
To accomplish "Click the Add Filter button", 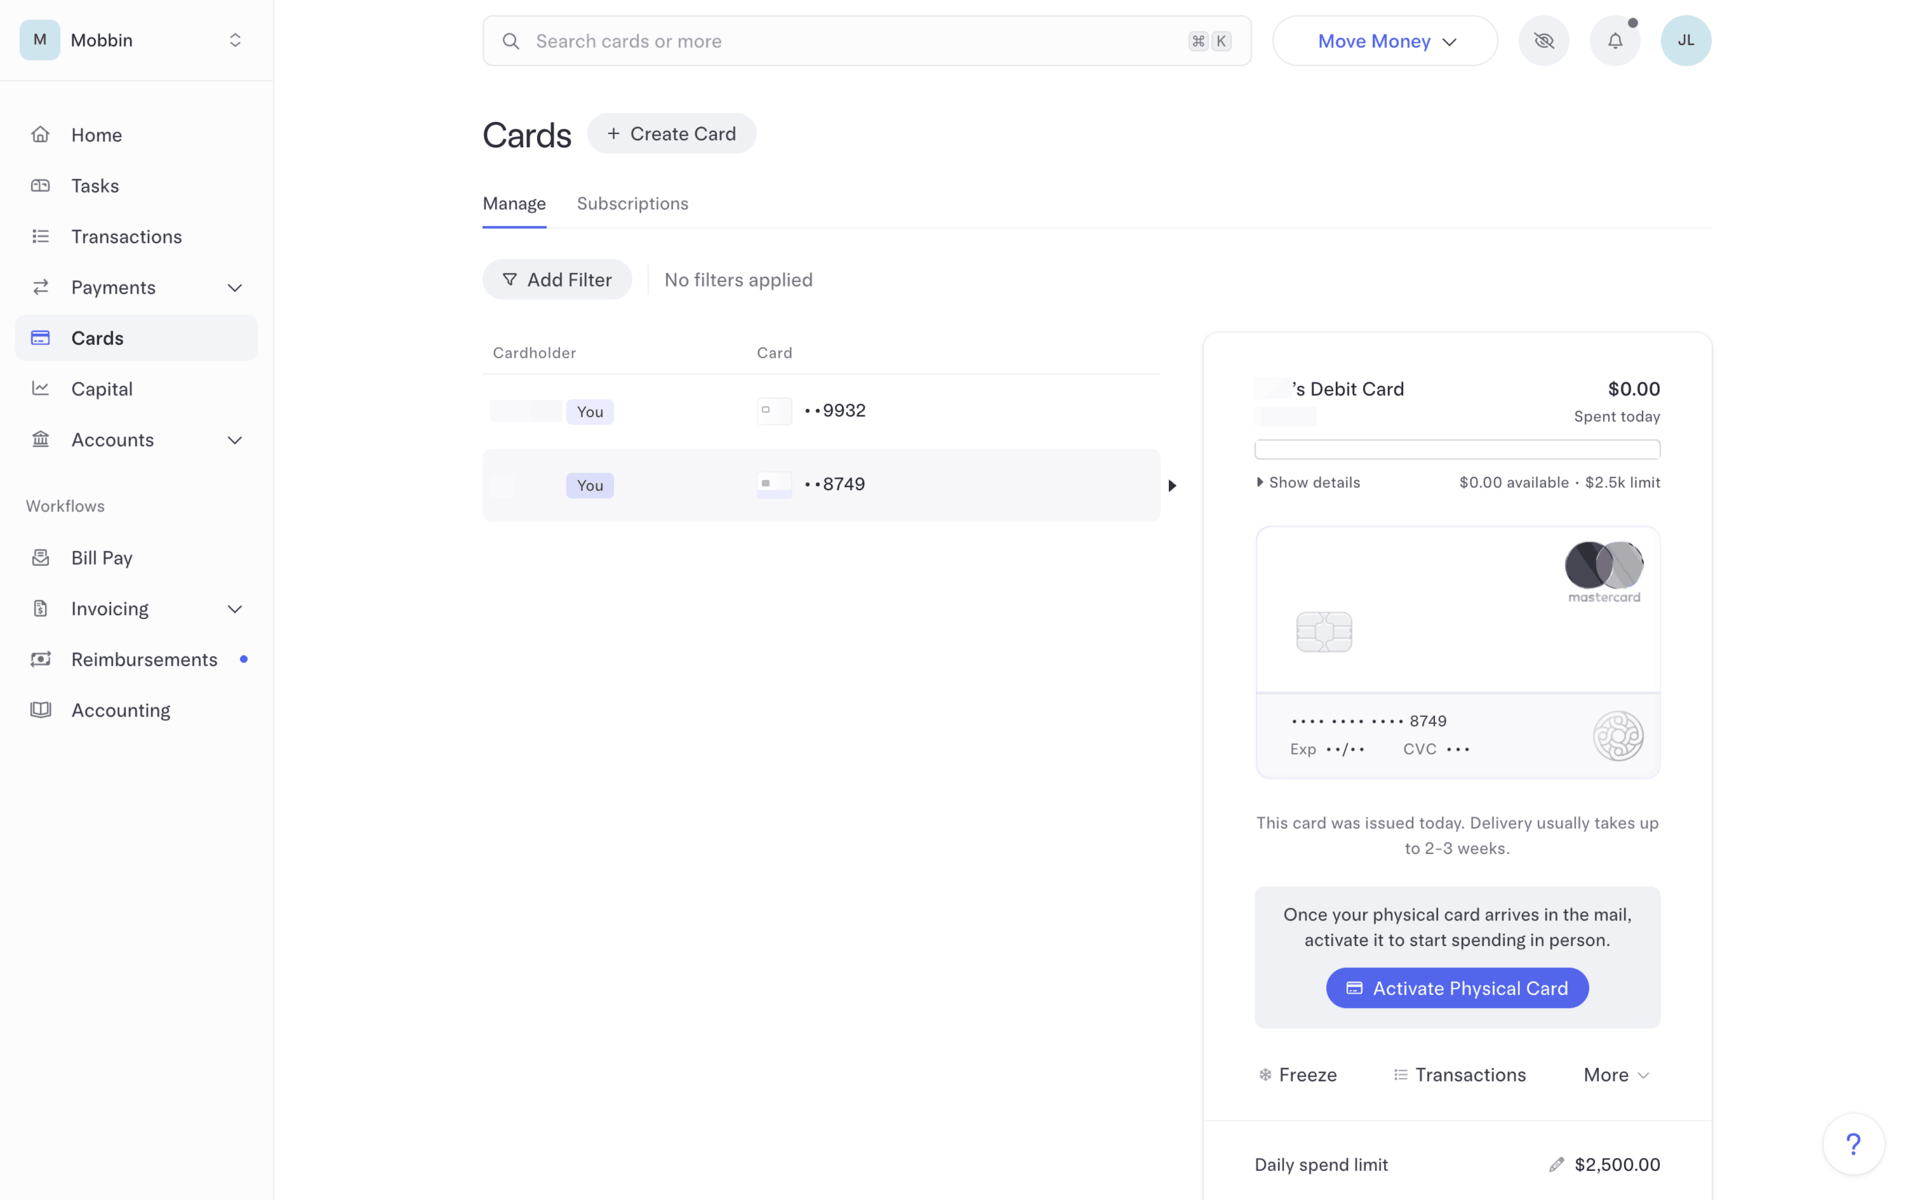I will [557, 280].
